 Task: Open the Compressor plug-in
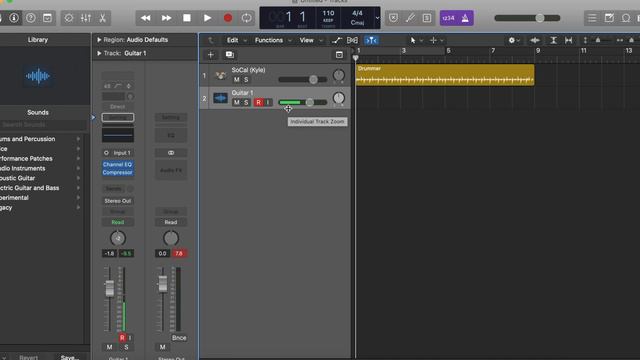118,172
